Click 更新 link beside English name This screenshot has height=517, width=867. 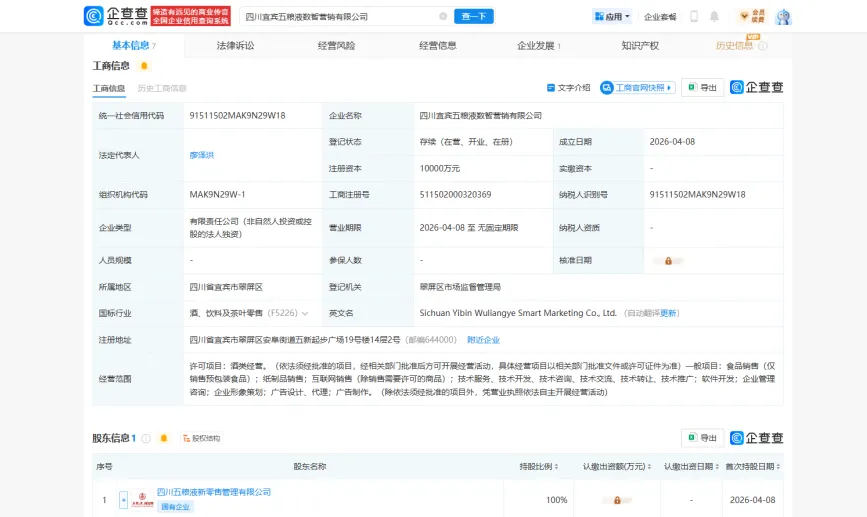[x=668, y=313]
